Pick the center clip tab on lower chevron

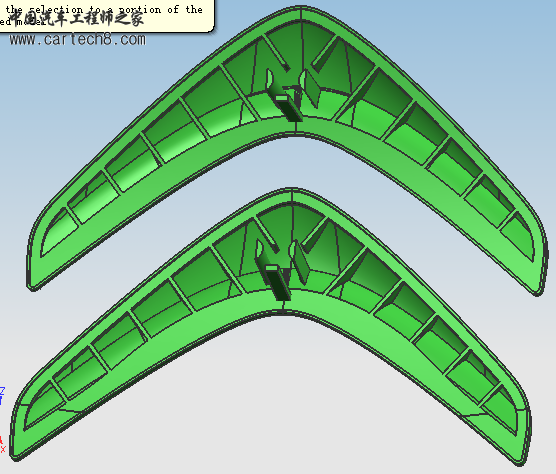279,282
